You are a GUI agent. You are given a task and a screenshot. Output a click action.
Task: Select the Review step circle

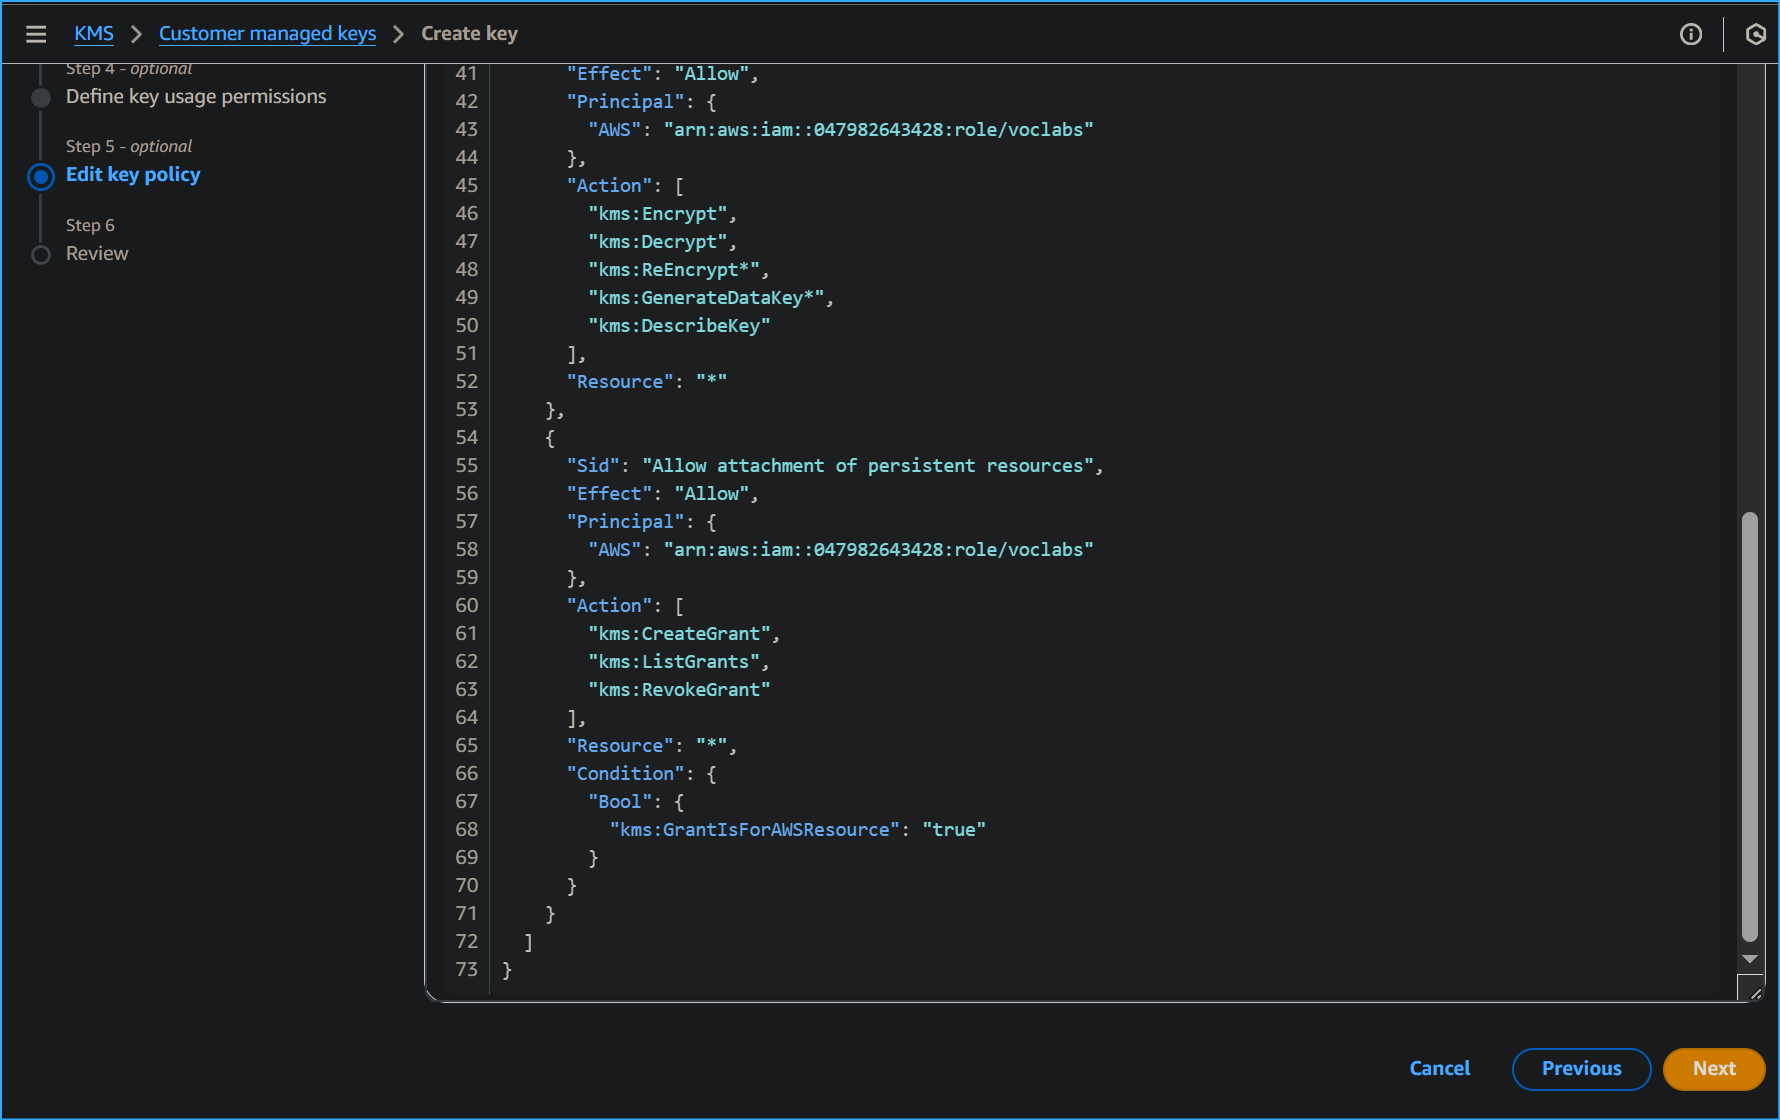pyautogui.click(x=41, y=255)
